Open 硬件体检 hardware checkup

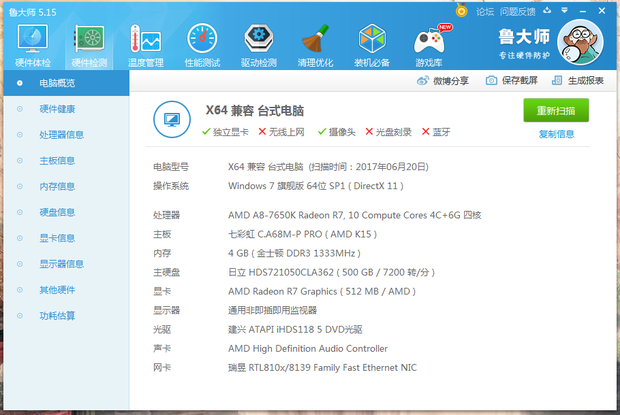(33, 45)
